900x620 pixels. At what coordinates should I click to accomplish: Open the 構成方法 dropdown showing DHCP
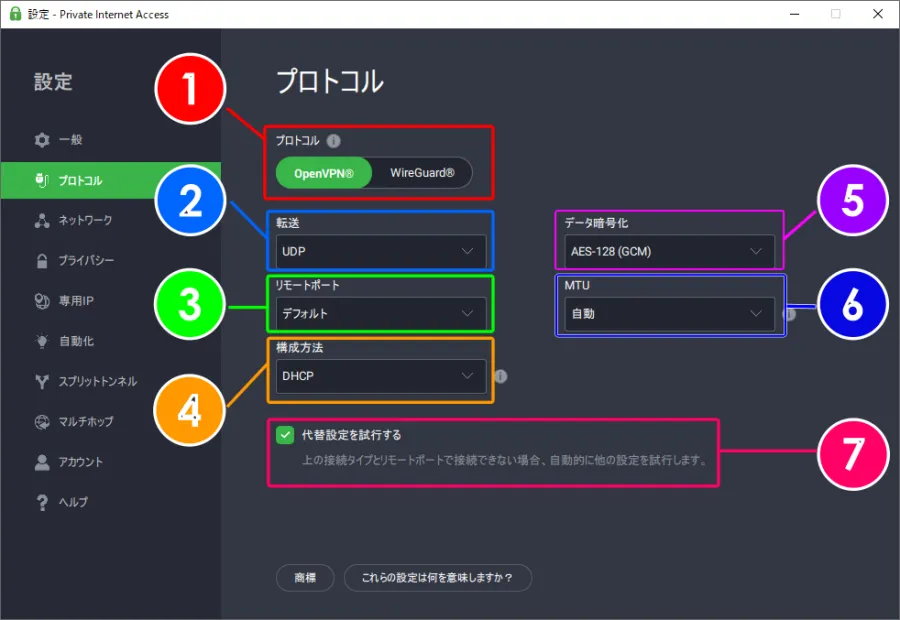[x=381, y=376]
